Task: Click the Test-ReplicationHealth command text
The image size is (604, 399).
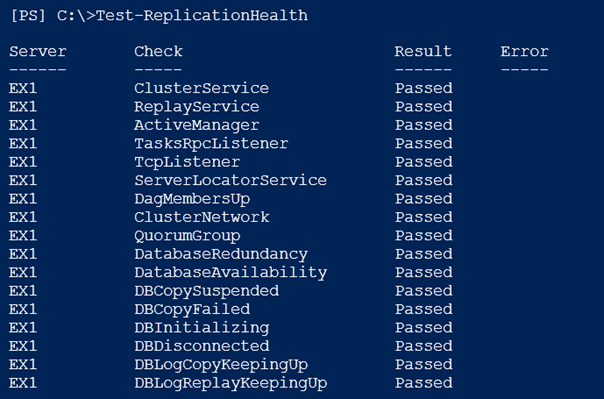Action: (x=202, y=16)
